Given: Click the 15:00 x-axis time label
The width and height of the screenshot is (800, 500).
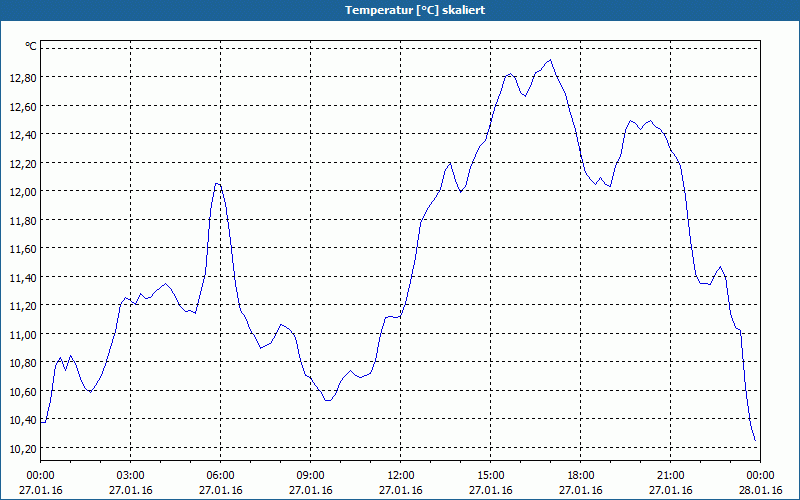Looking at the screenshot, I should point(491,475).
